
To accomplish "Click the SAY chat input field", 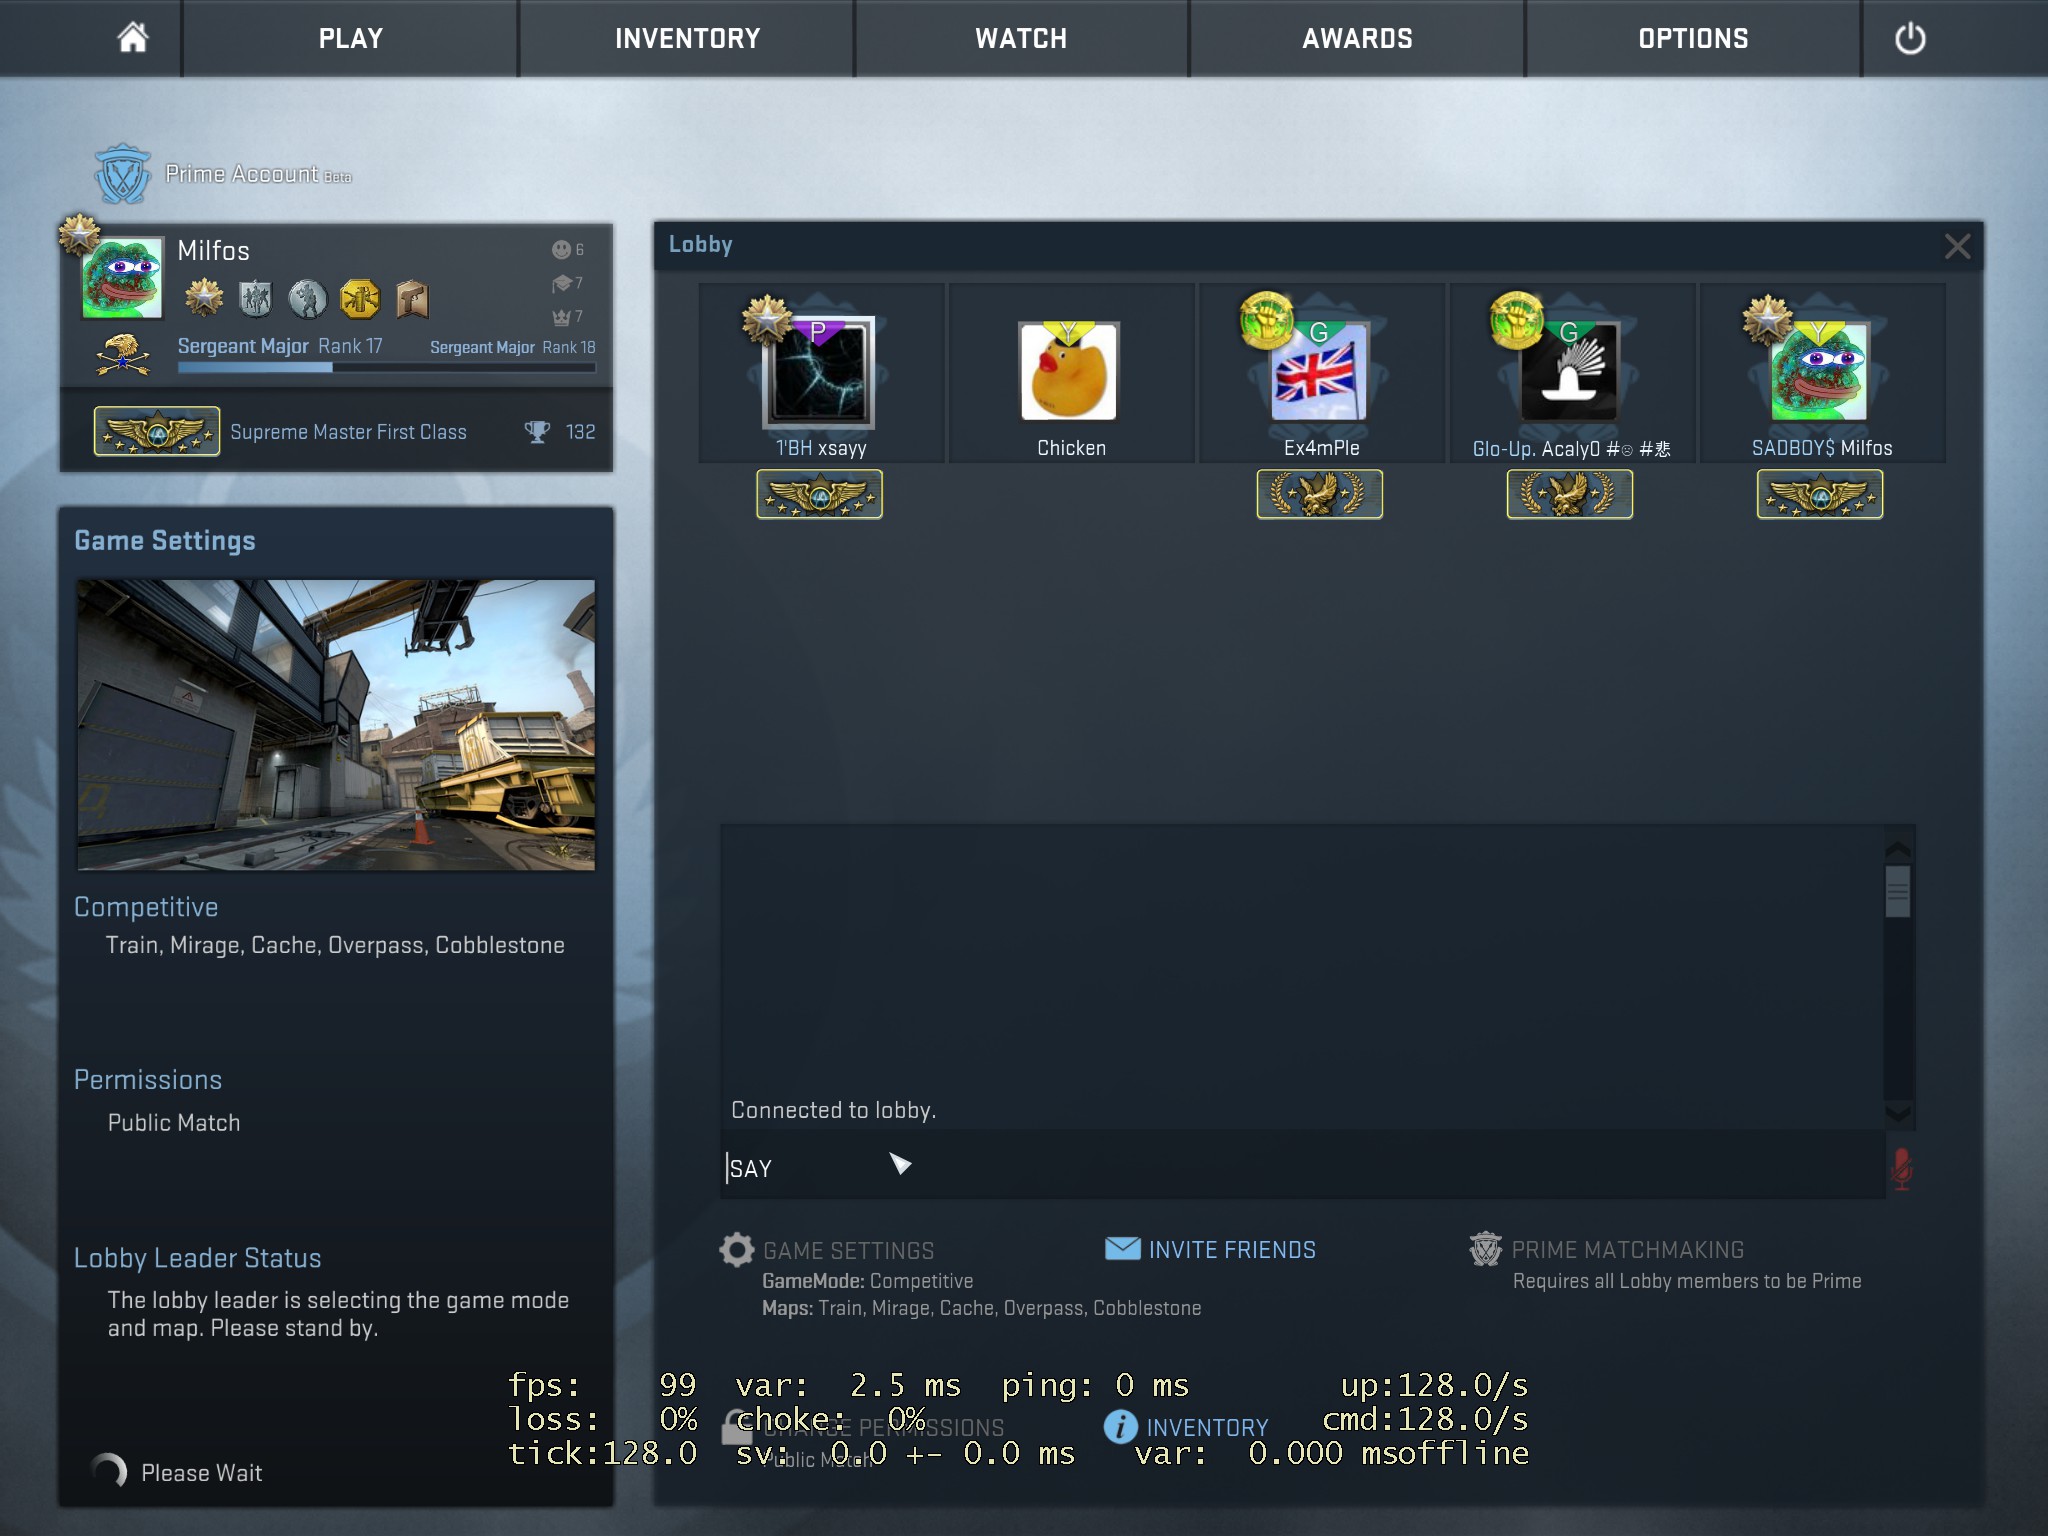I will 1300,1168.
